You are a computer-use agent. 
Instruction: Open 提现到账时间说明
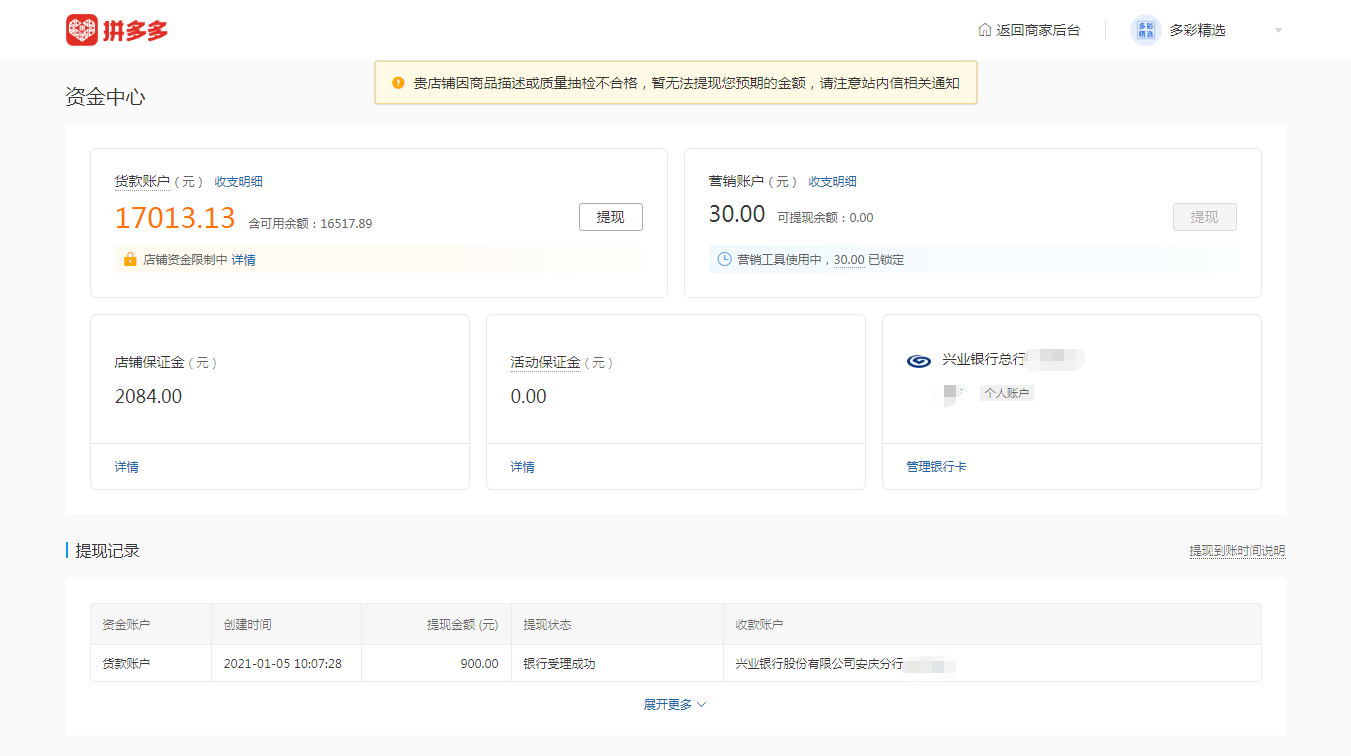[x=1237, y=550]
